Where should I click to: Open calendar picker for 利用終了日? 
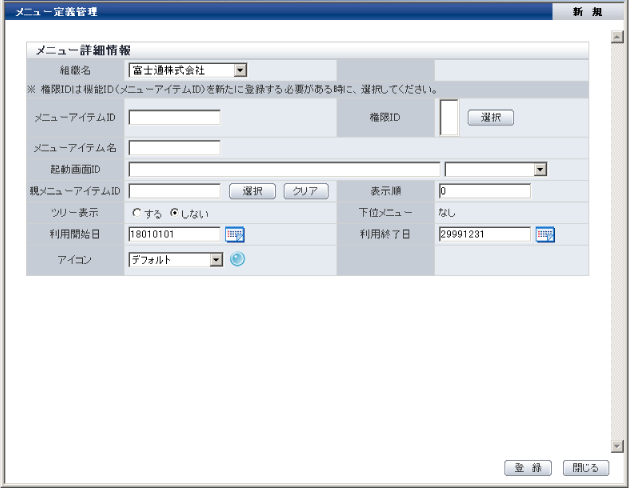pyautogui.click(x=545, y=235)
